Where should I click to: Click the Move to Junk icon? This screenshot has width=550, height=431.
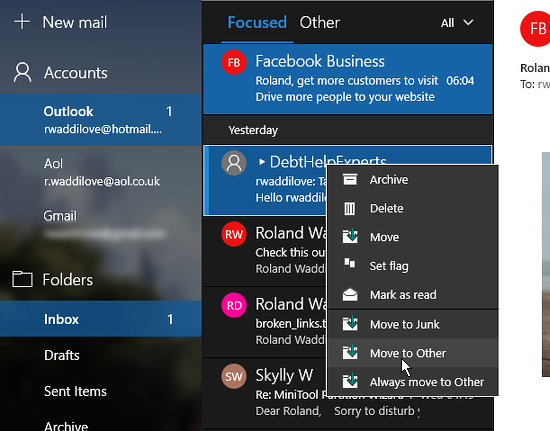pos(350,323)
